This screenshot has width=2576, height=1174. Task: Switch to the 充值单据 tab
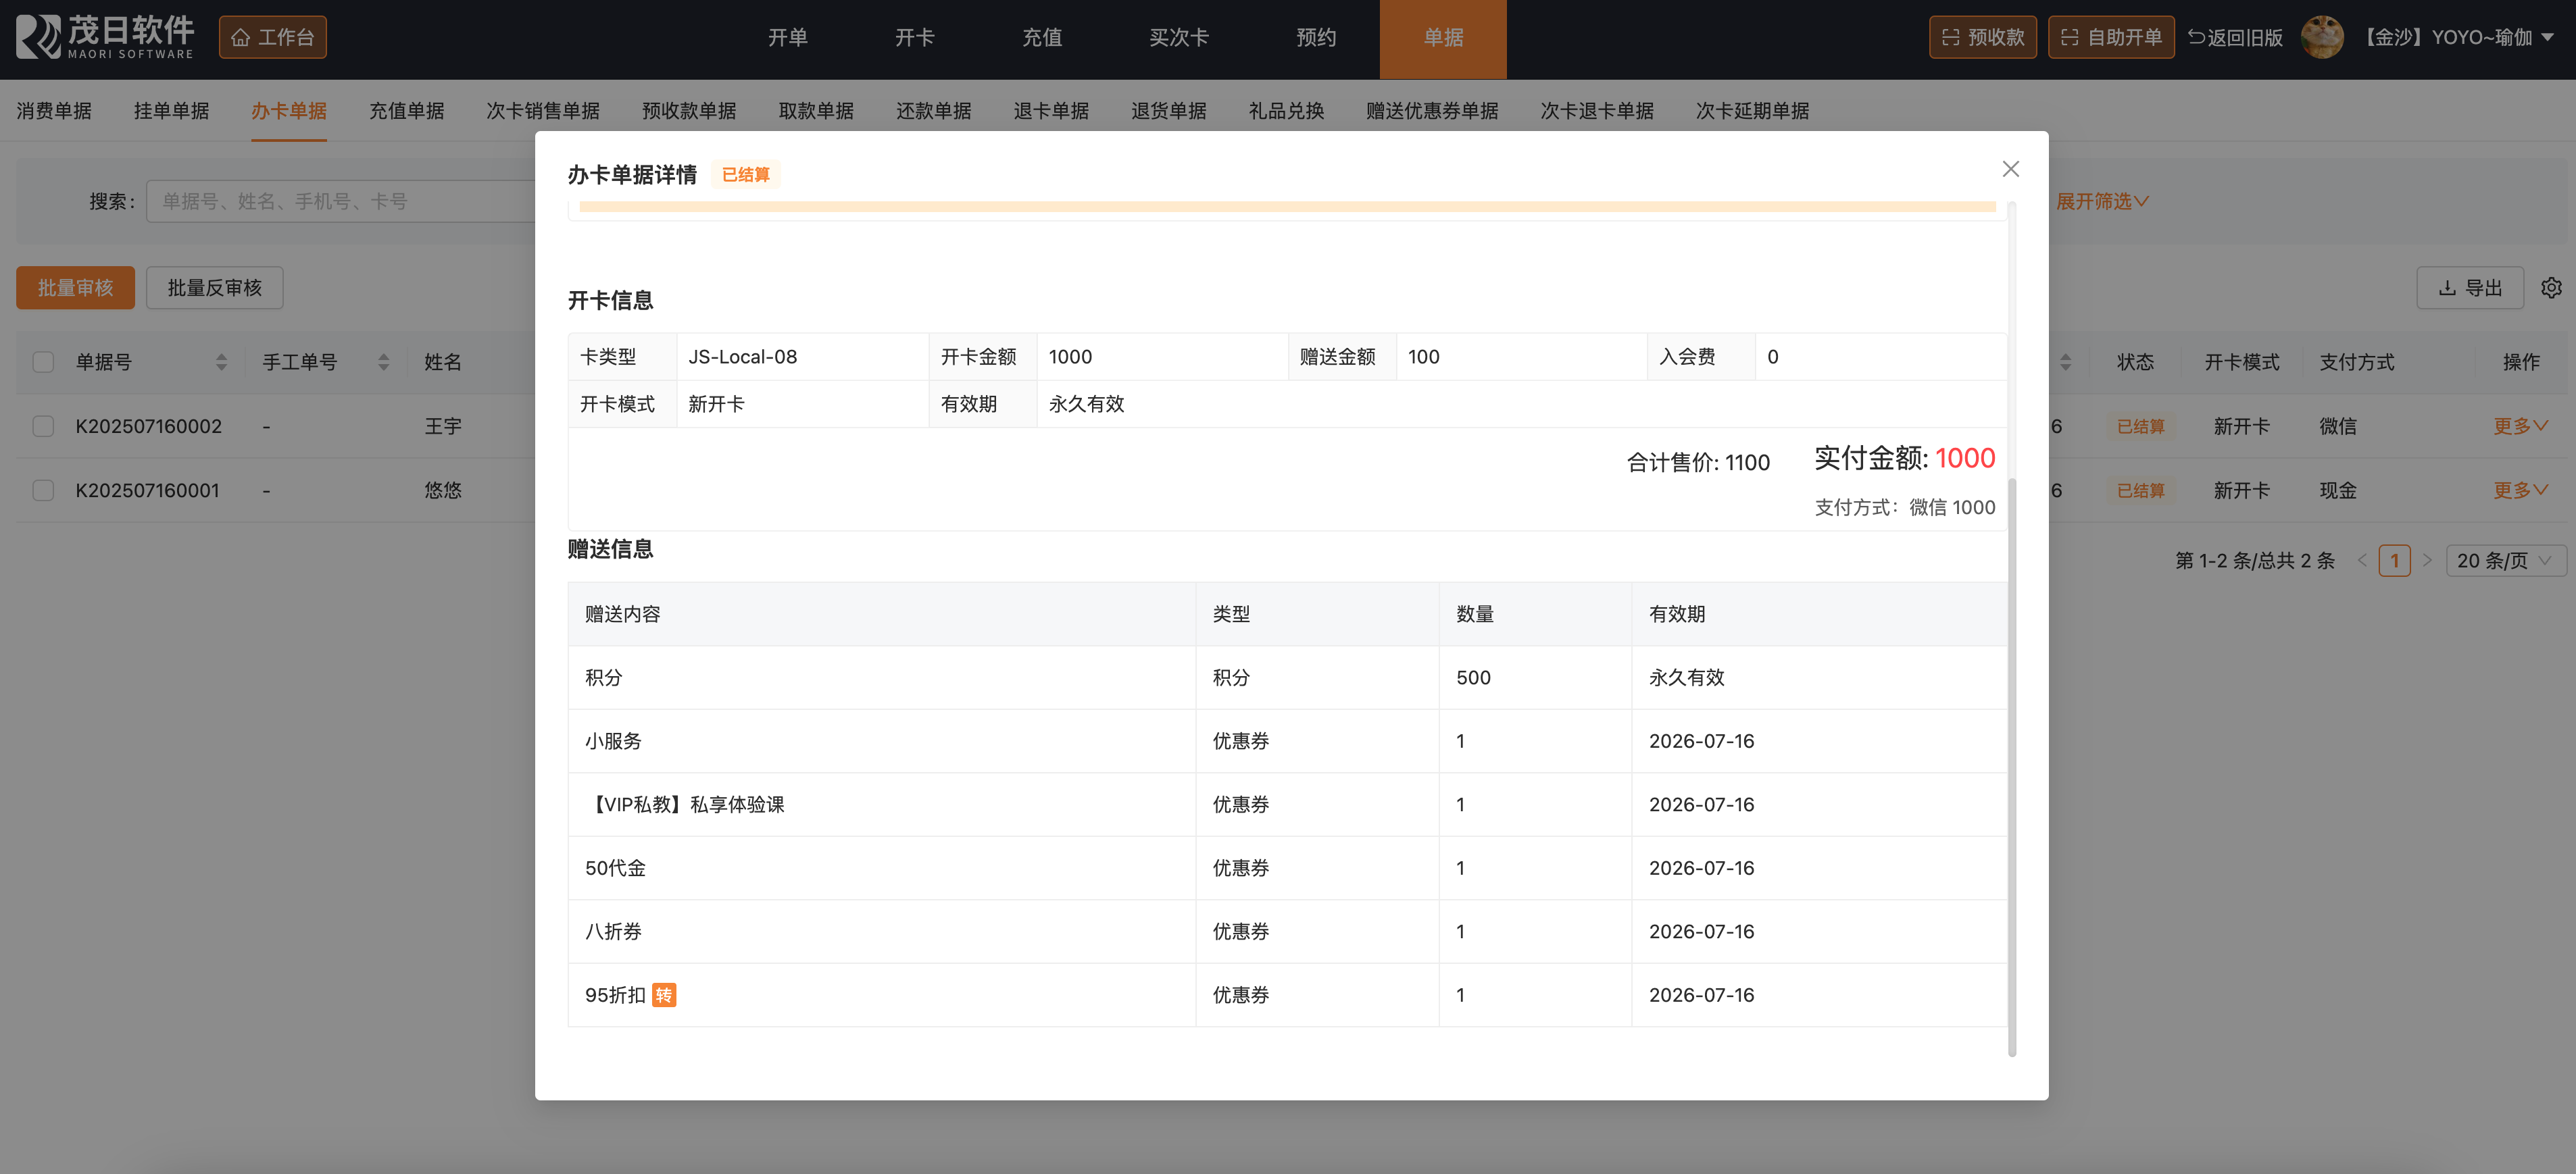tap(406, 111)
